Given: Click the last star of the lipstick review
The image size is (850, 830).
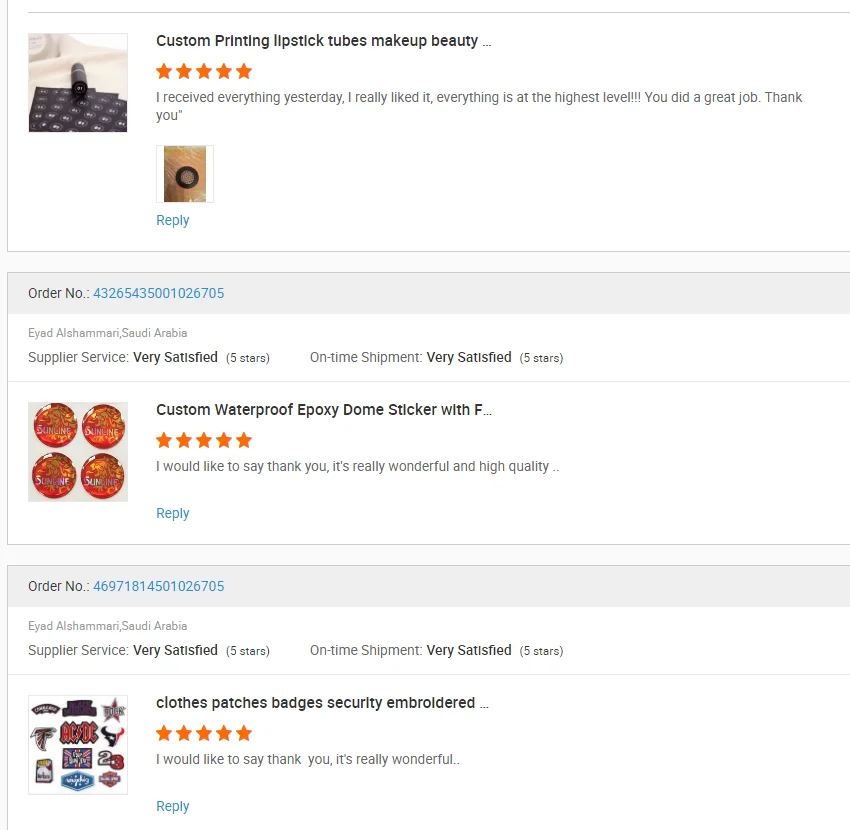Looking at the screenshot, I should [244, 71].
